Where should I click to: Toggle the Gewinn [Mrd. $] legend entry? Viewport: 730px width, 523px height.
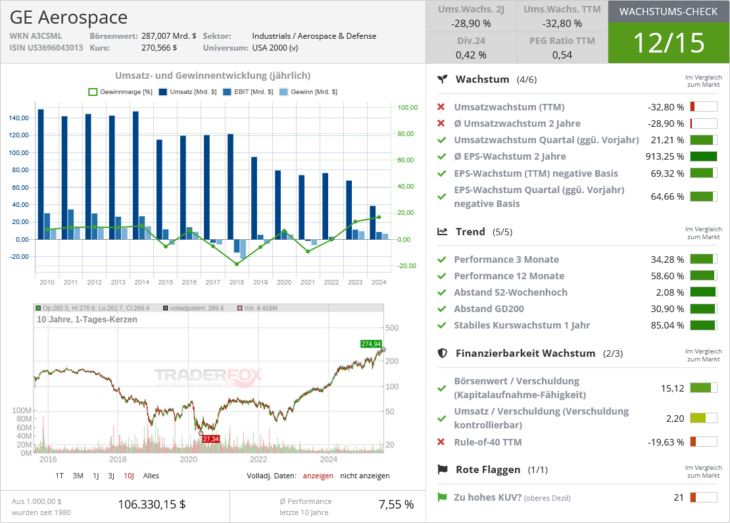coord(308,92)
